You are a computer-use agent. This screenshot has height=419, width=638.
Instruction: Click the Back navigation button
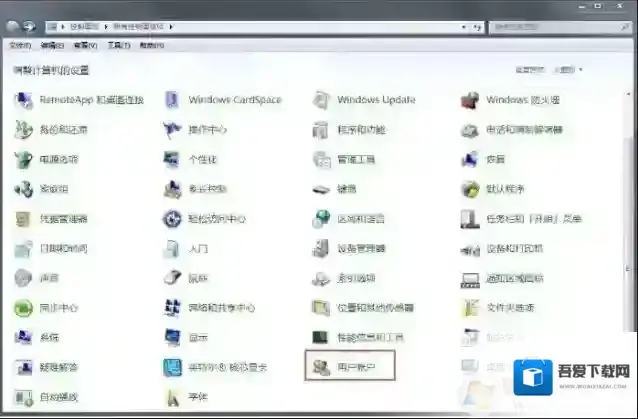pos(13,27)
